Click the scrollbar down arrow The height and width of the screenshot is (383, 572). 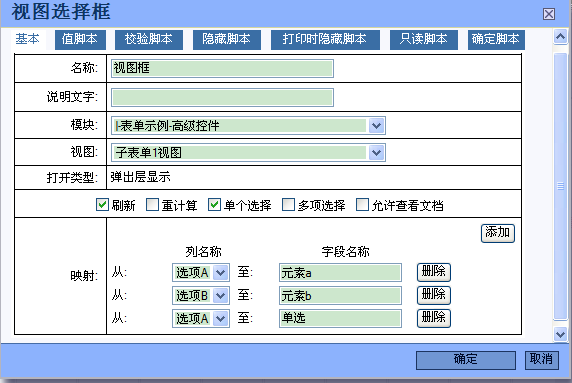click(x=560, y=334)
